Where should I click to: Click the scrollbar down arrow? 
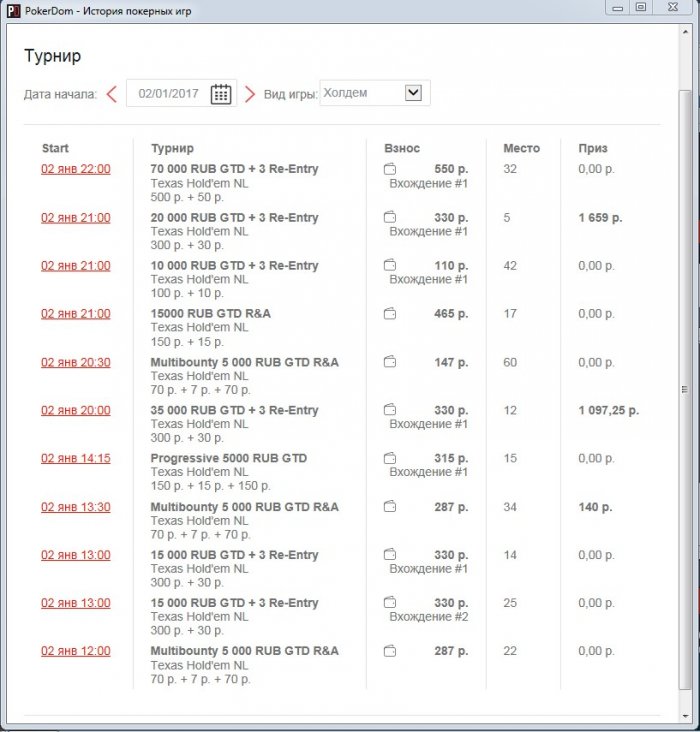click(685, 716)
